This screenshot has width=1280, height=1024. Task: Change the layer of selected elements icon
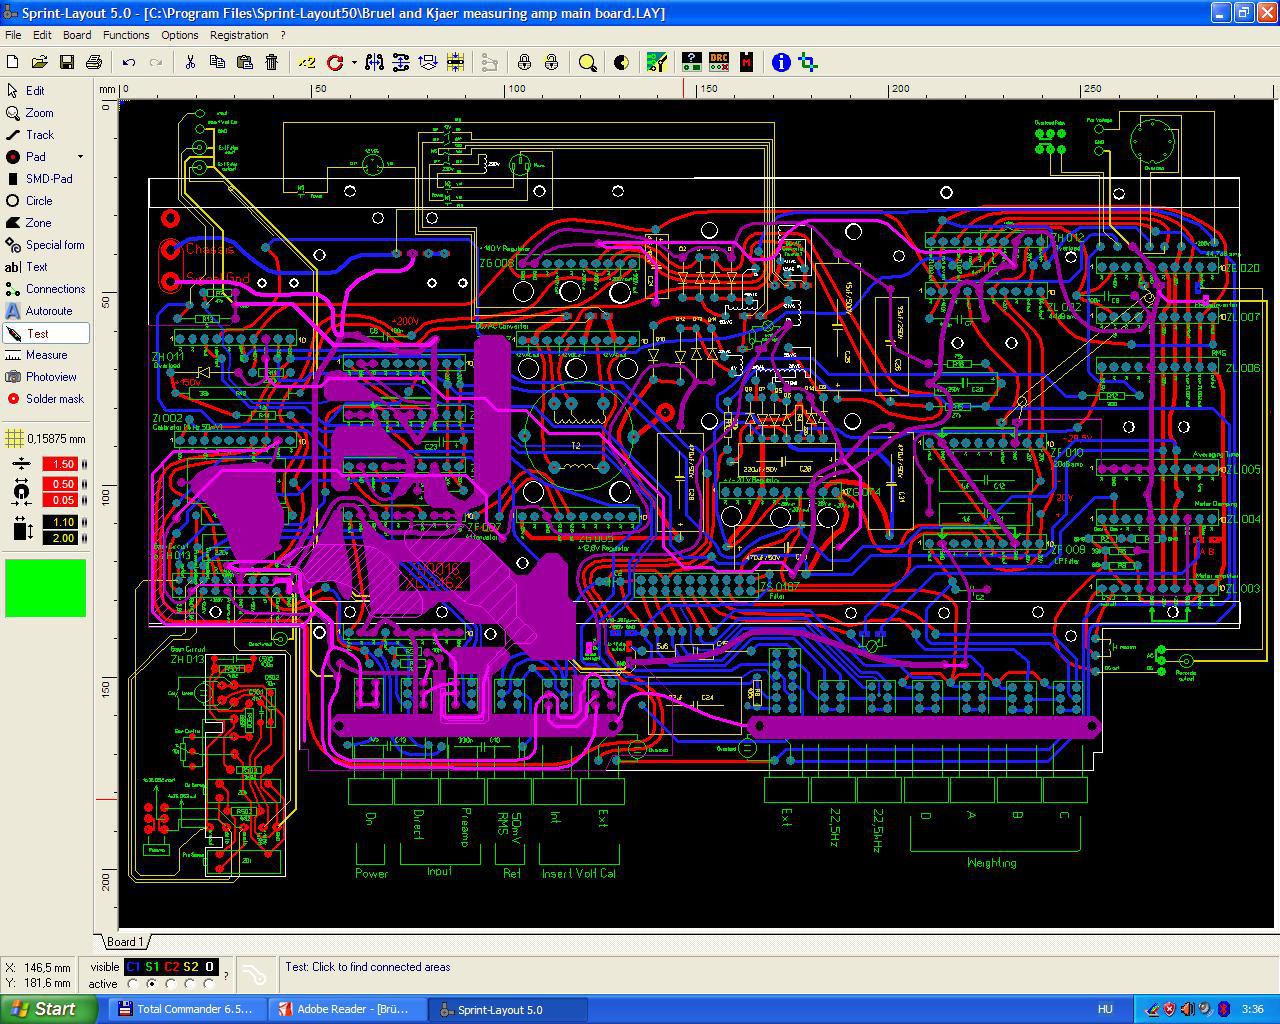coord(428,62)
